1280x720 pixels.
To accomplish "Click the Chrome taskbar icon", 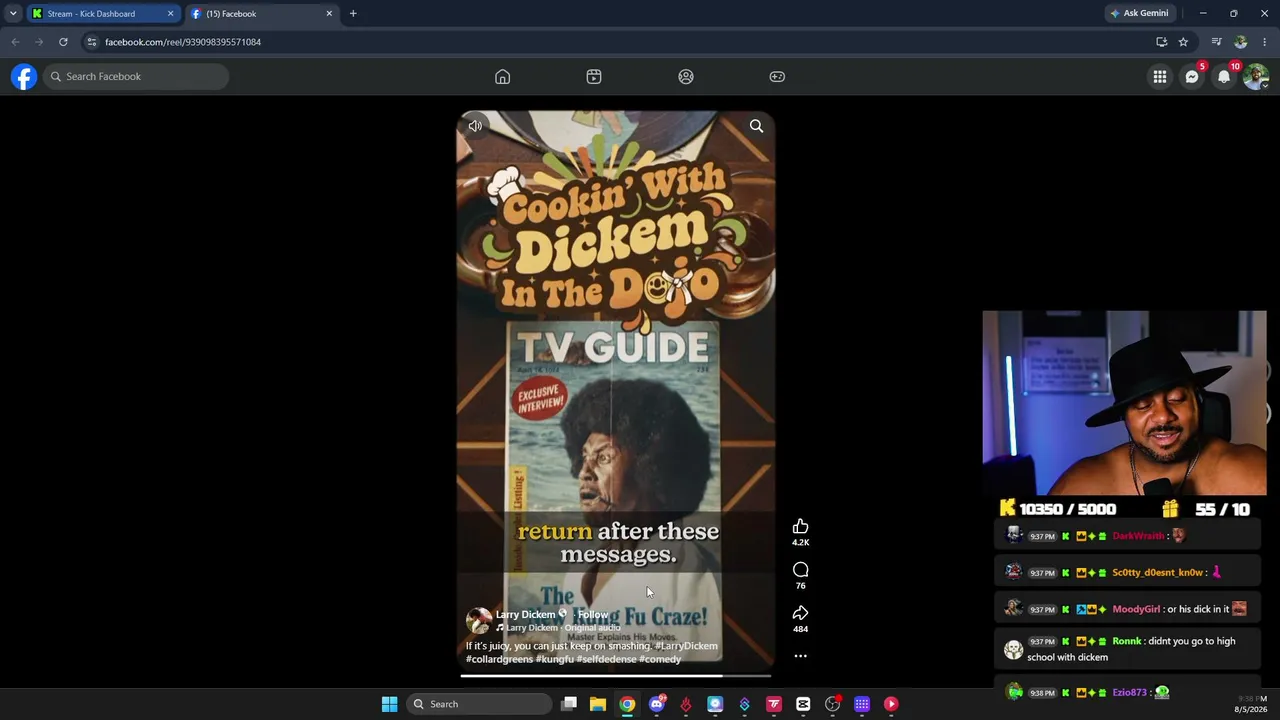I will (627, 704).
